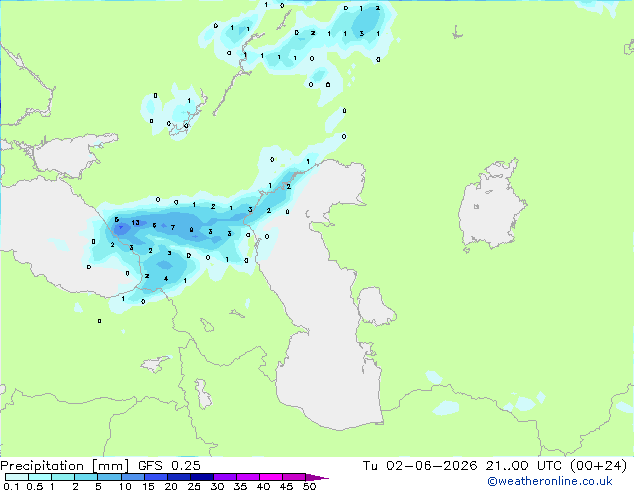Click the '13' precipitation value on the map

135,222
